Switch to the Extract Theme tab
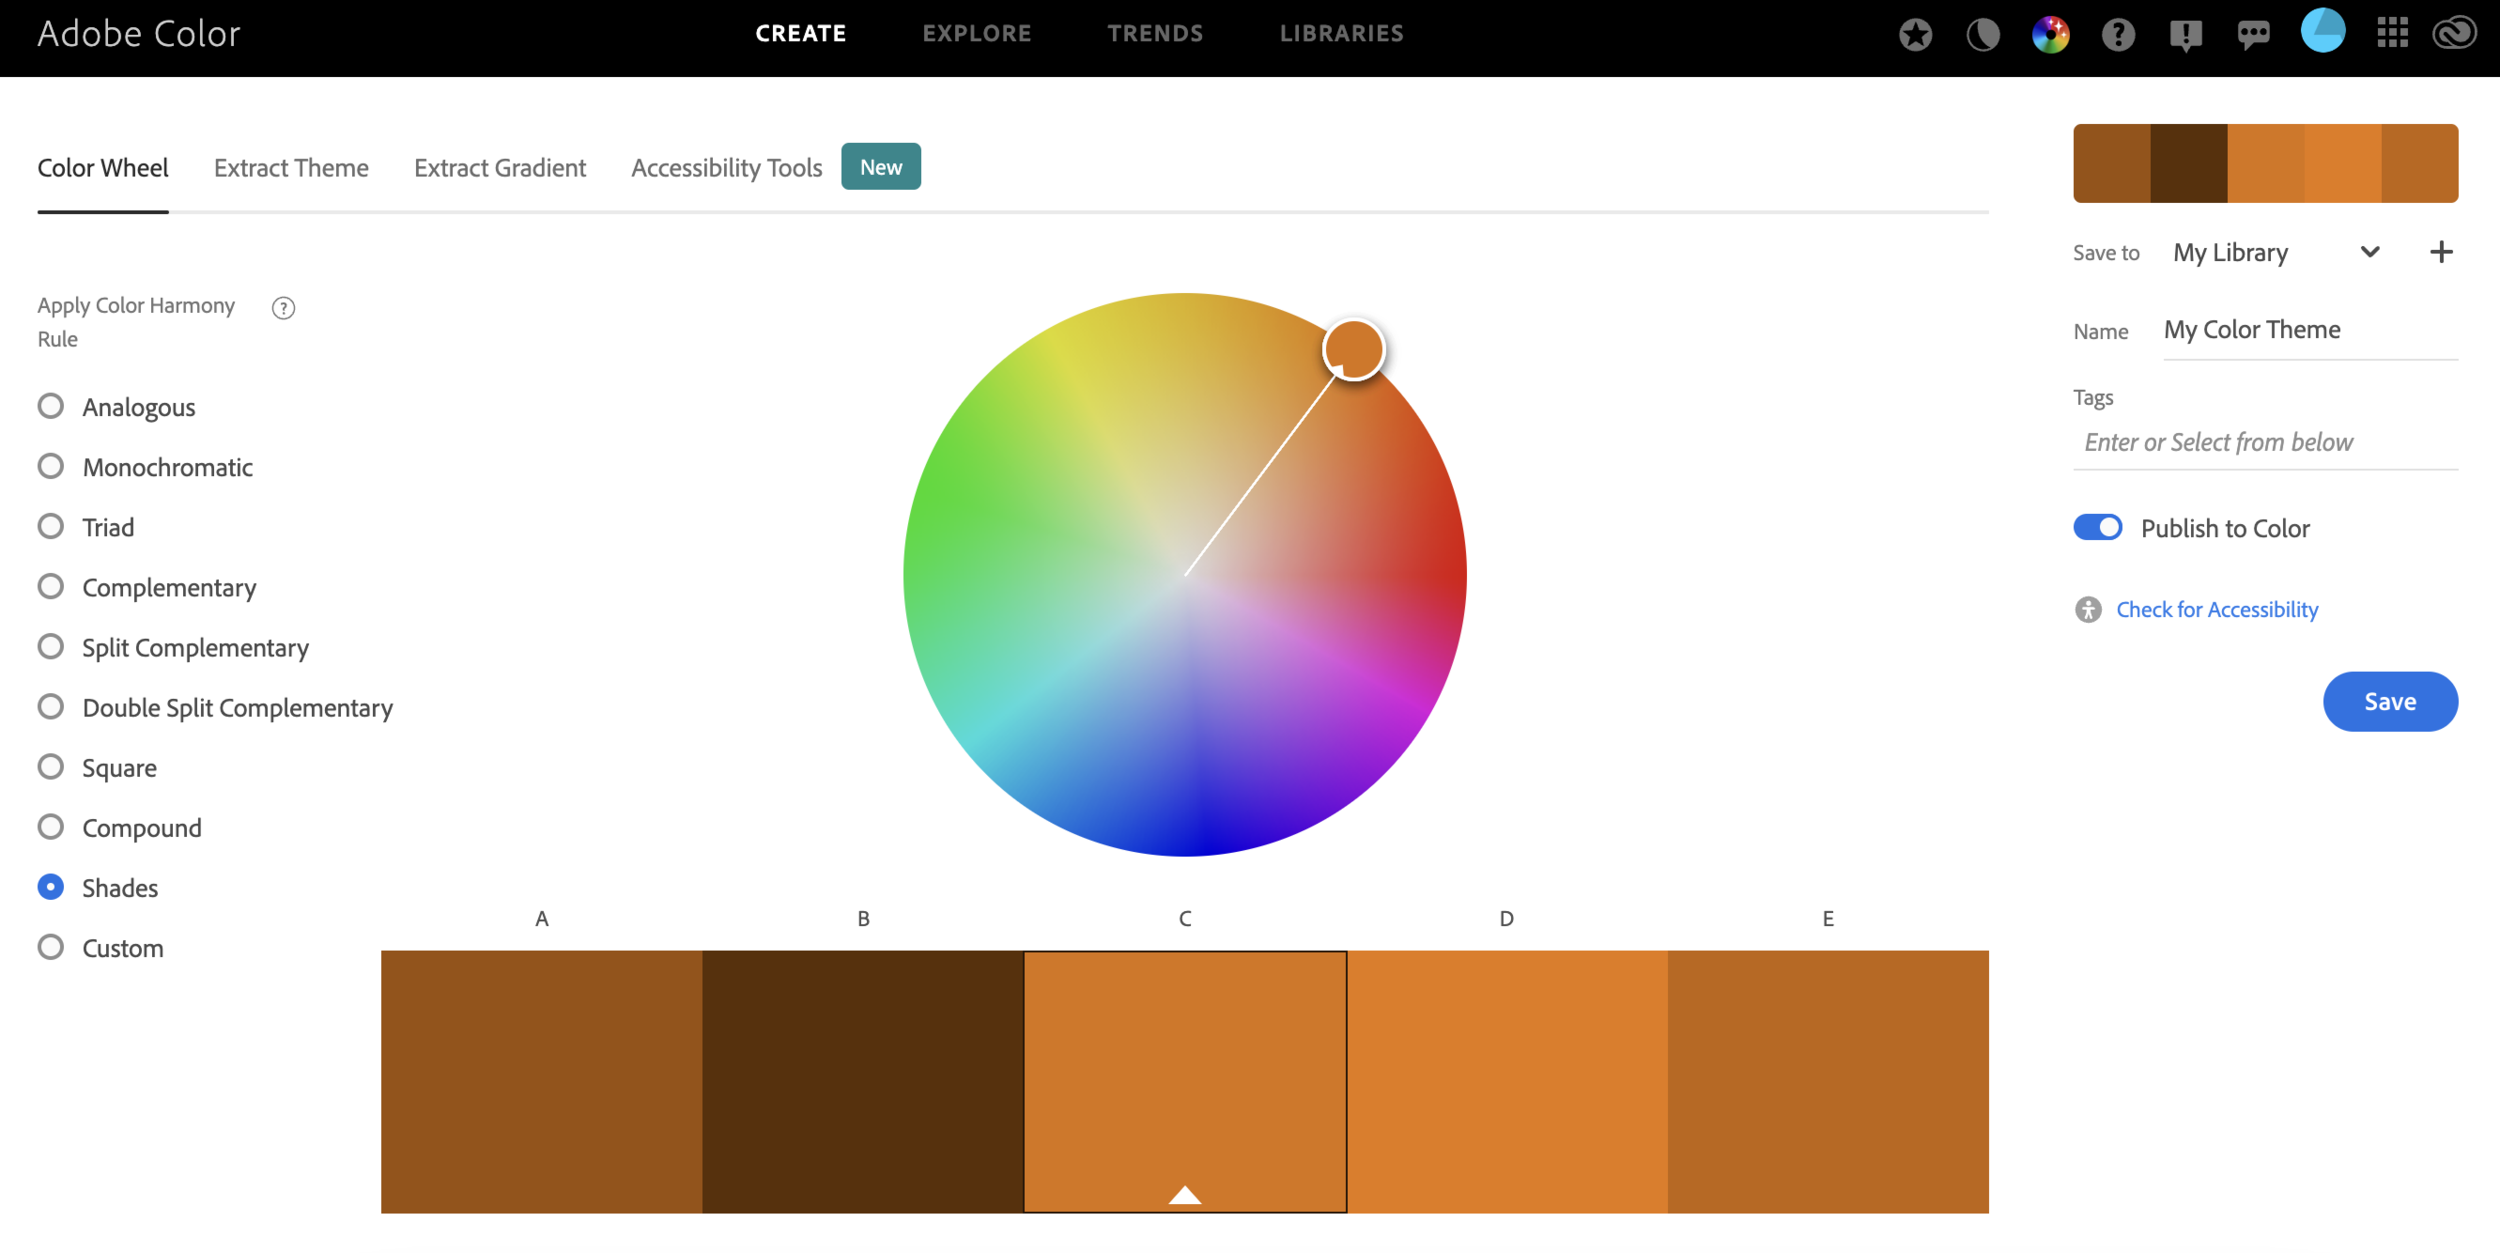2500x1253 pixels. point(291,168)
